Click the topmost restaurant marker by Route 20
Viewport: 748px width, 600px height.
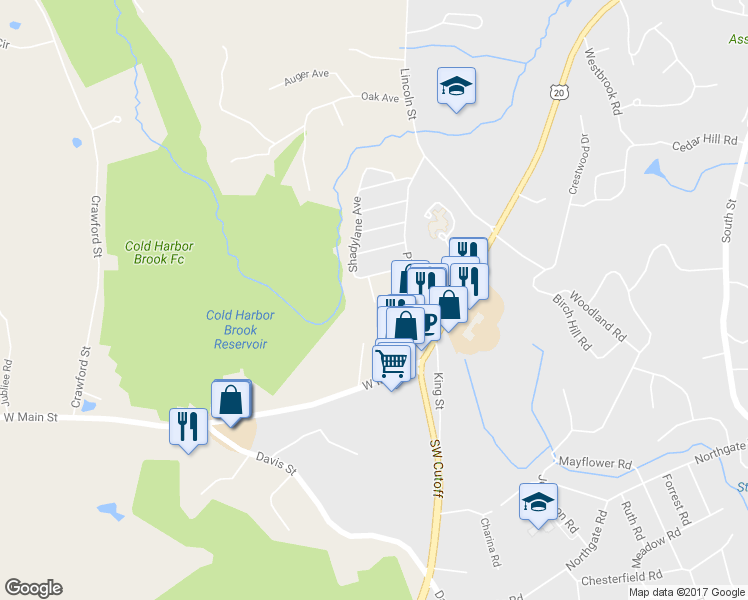click(468, 249)
